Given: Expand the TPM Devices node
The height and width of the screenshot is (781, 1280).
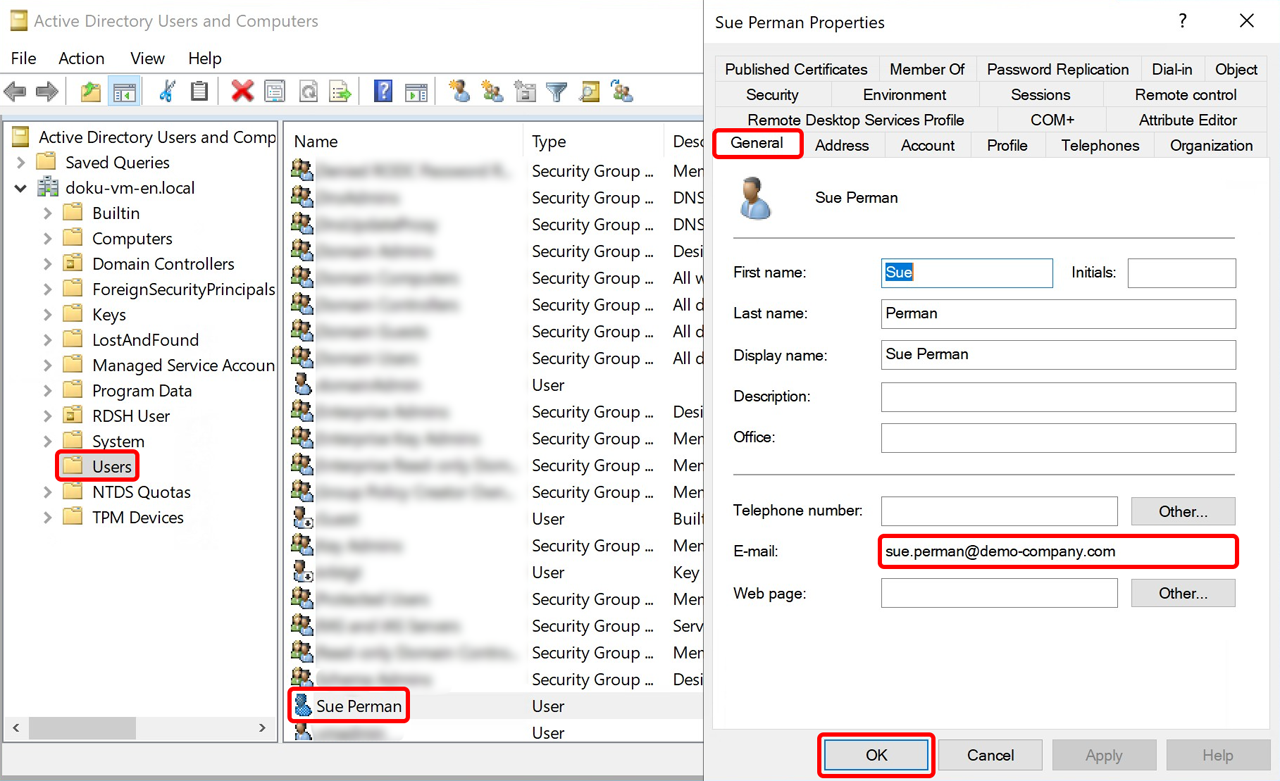Looking at the screenshot, I should (47, 517).
